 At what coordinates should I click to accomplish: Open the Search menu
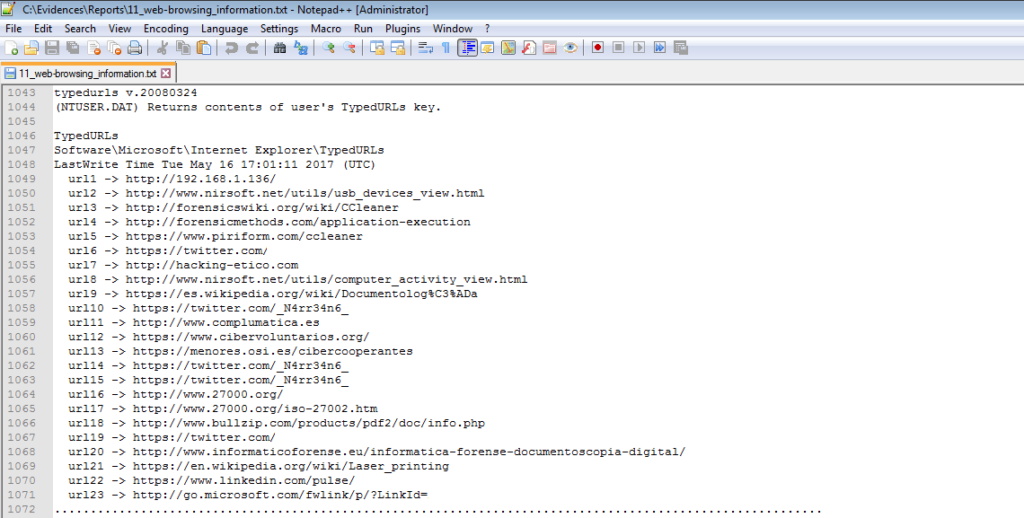click(80, 29)
